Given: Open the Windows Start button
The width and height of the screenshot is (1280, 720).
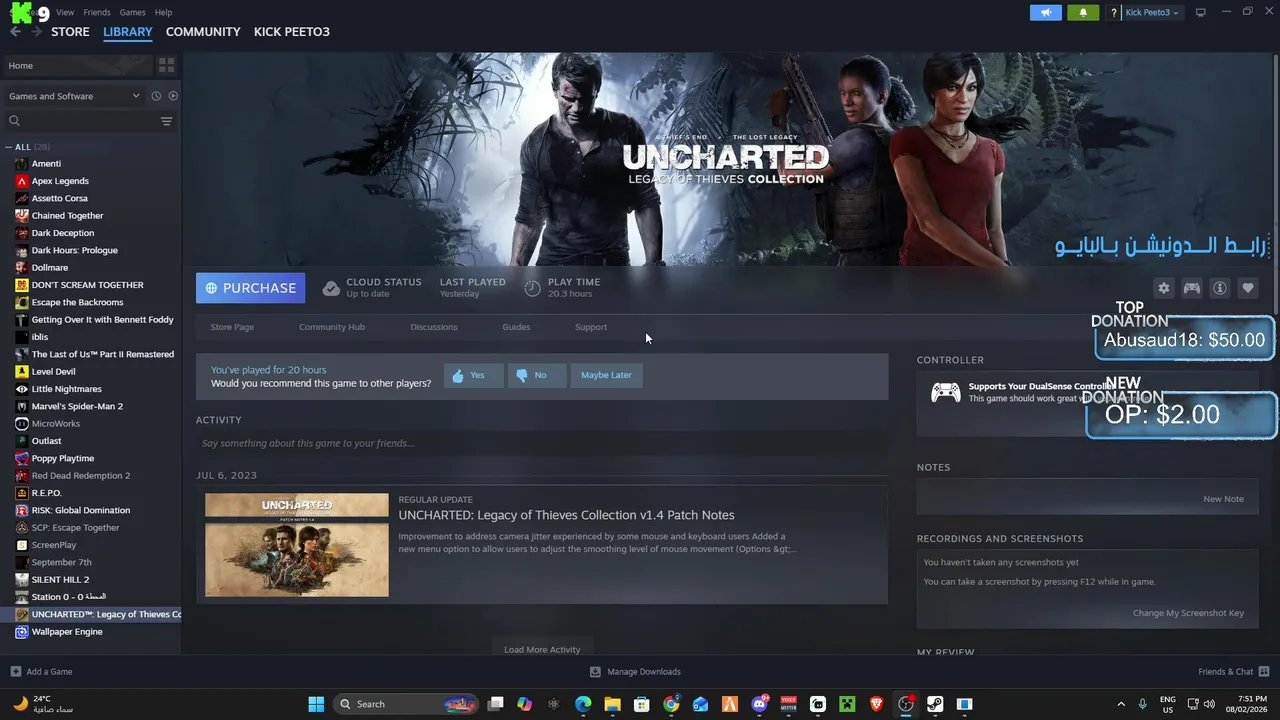Looking at the screenshot, I should [x=316, y=704].
